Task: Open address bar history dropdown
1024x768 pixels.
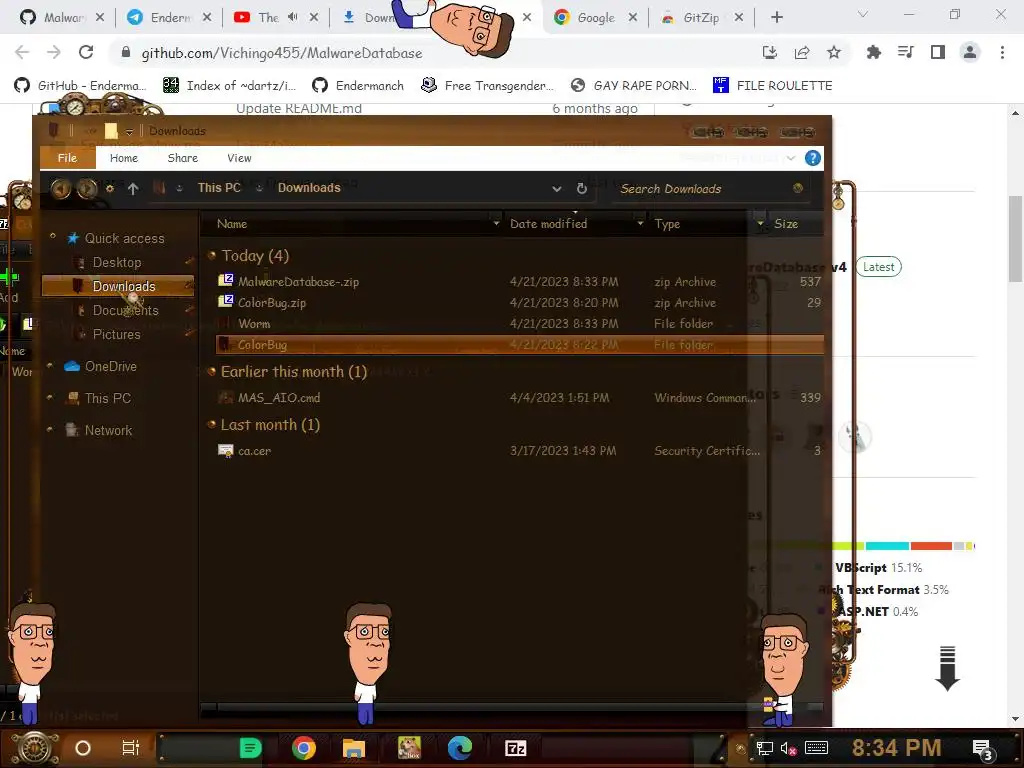Action: 556,189
